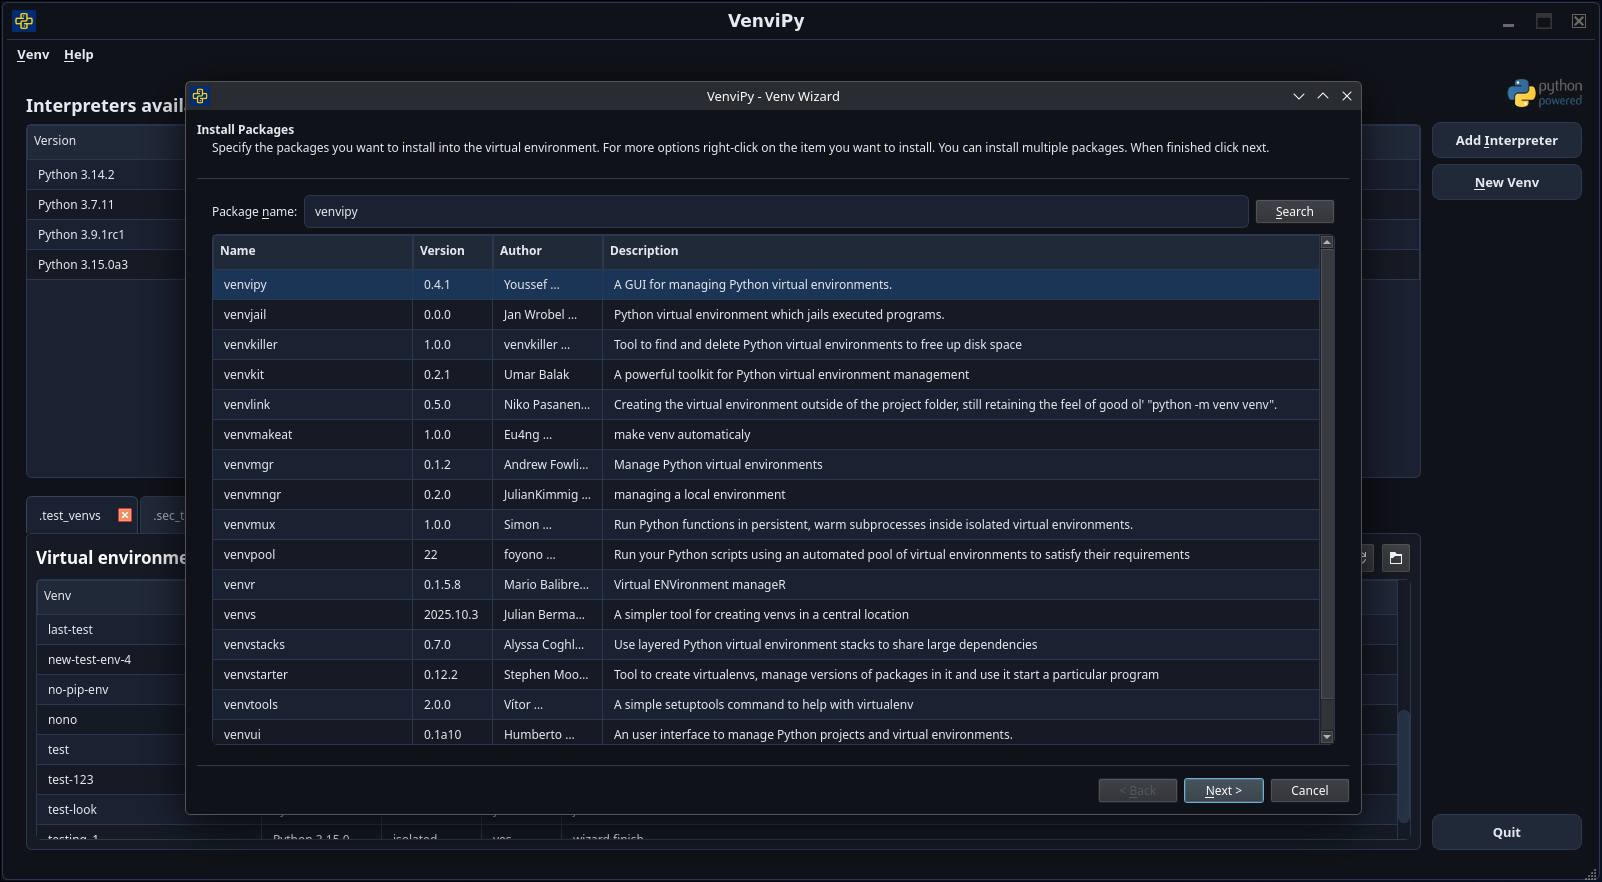Select the venvstacks package row
The height and width of the screenshot is (882, 1602).
click(x=766, y=645)
